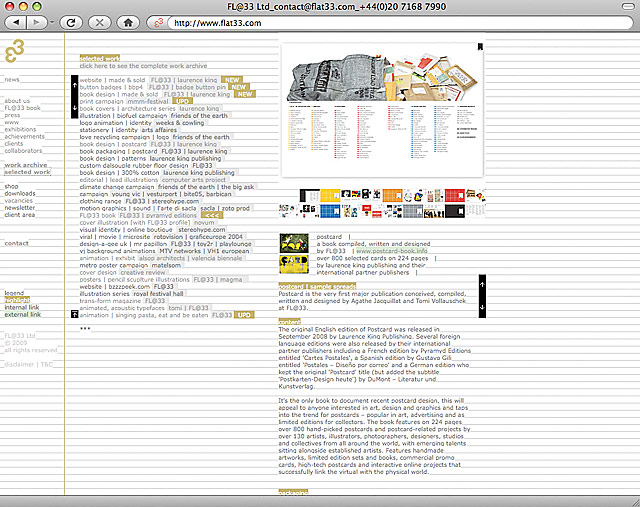Screen dimensions: 640x507
Task: Select the orange grid thumbnail
Action: (x=392, y=196)
